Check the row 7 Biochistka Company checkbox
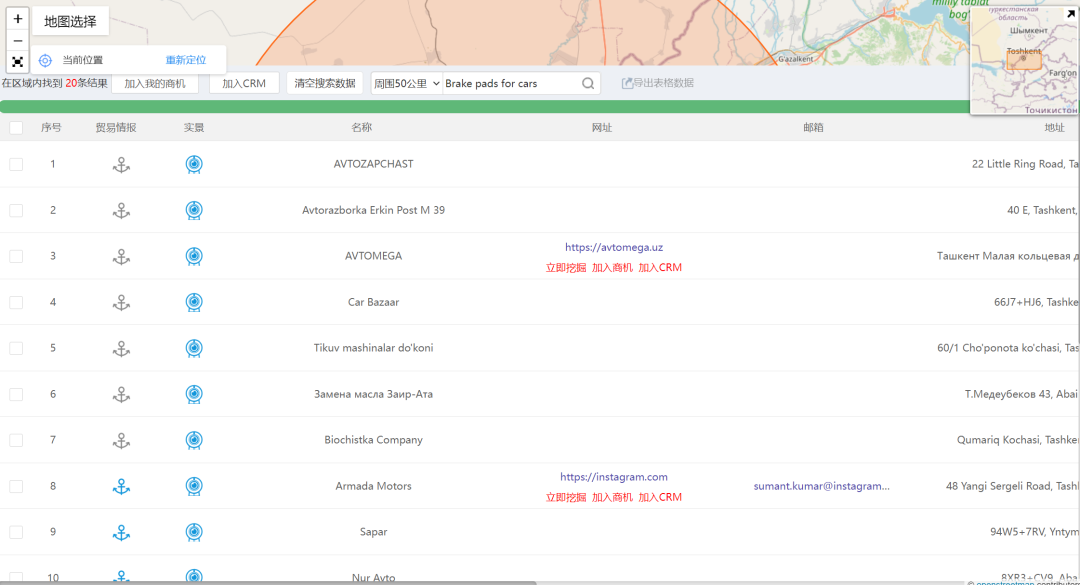1080x585 pixels. [x=16, y=440]
